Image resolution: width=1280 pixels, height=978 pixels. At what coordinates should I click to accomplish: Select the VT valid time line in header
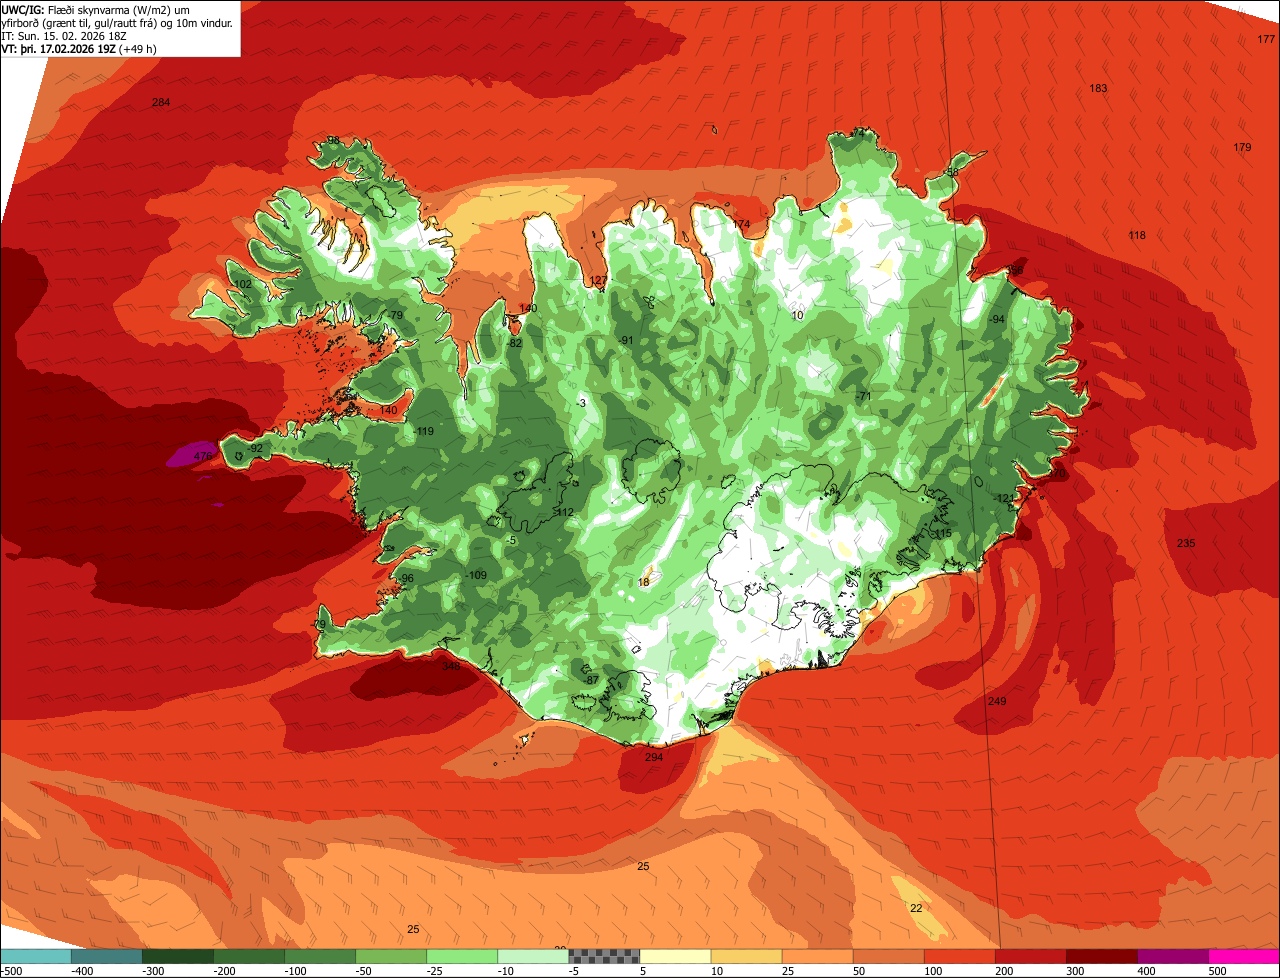point(79,49)
